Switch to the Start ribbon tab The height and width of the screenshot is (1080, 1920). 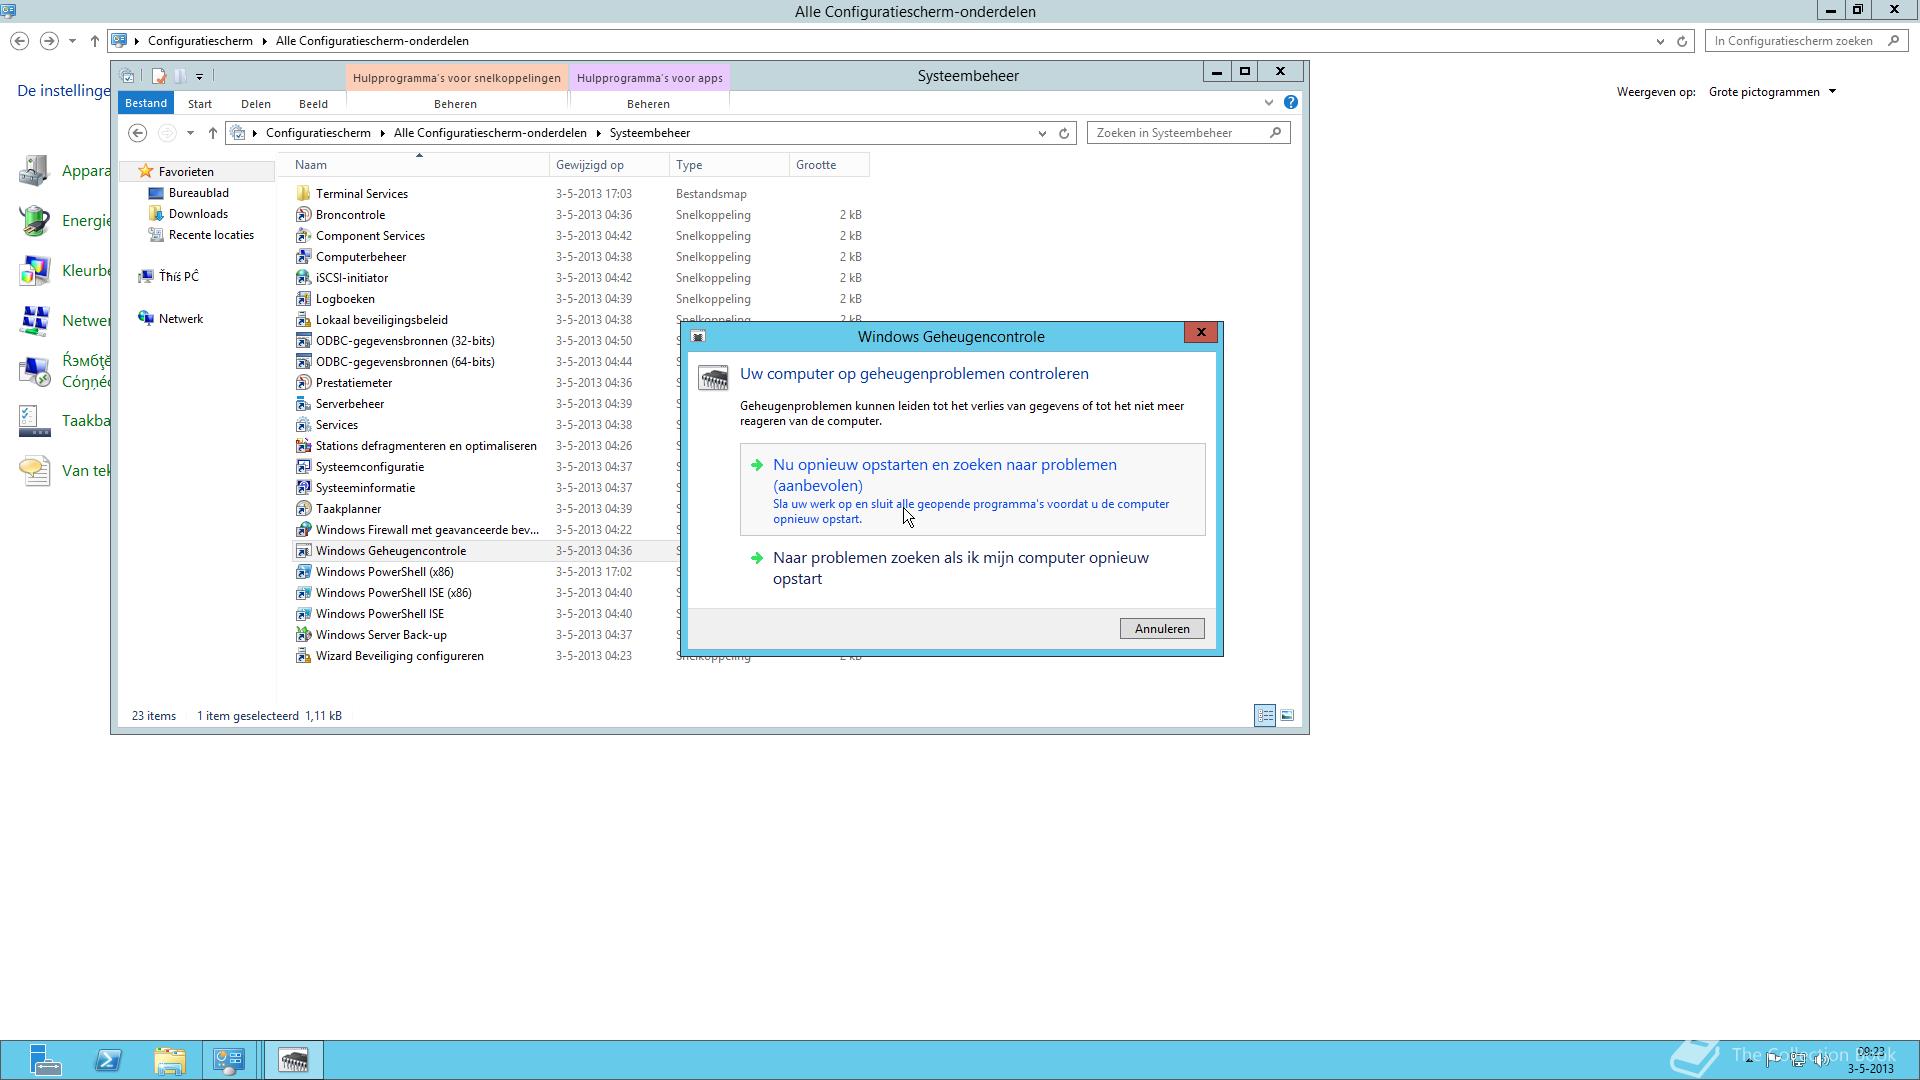point(200,104)
